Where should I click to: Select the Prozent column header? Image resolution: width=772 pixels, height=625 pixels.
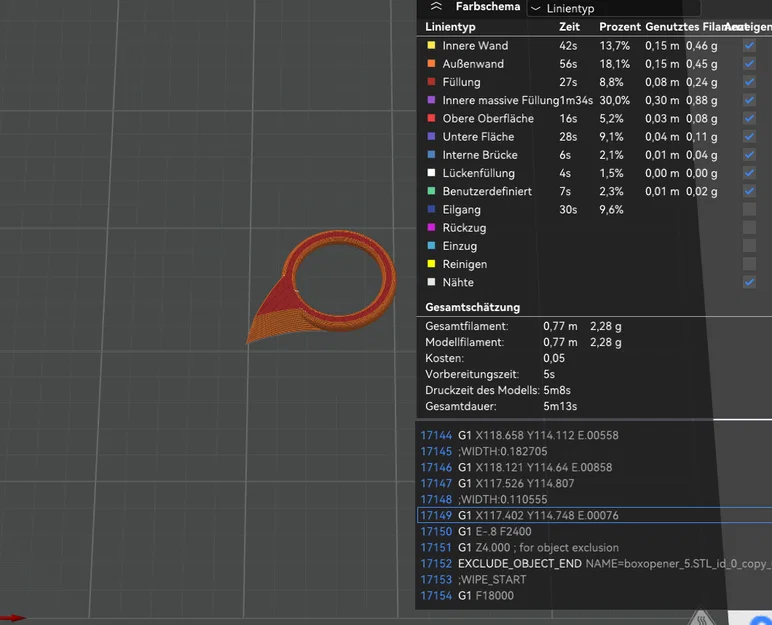(x=619, y=27)
